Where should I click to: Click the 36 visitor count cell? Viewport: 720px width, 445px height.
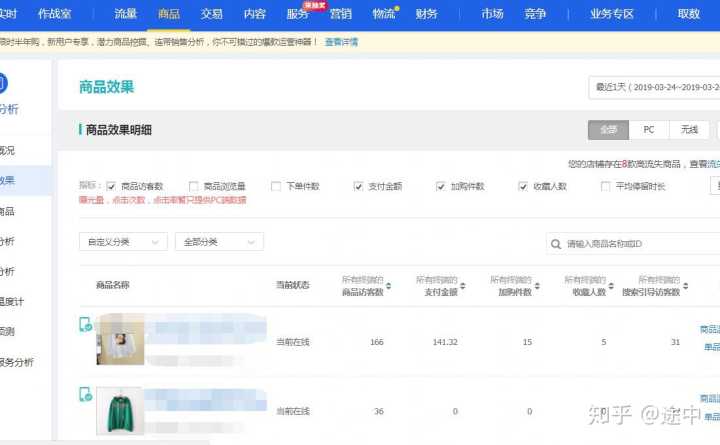pos(378,411)
